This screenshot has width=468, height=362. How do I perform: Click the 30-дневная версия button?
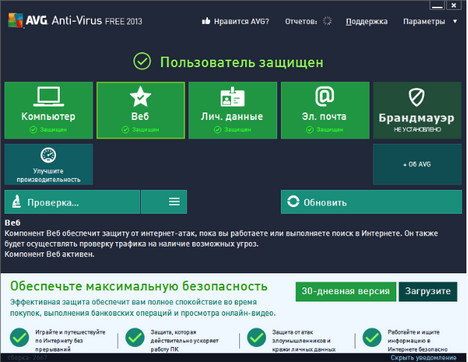pyautogui.click(x=346, y=291)
